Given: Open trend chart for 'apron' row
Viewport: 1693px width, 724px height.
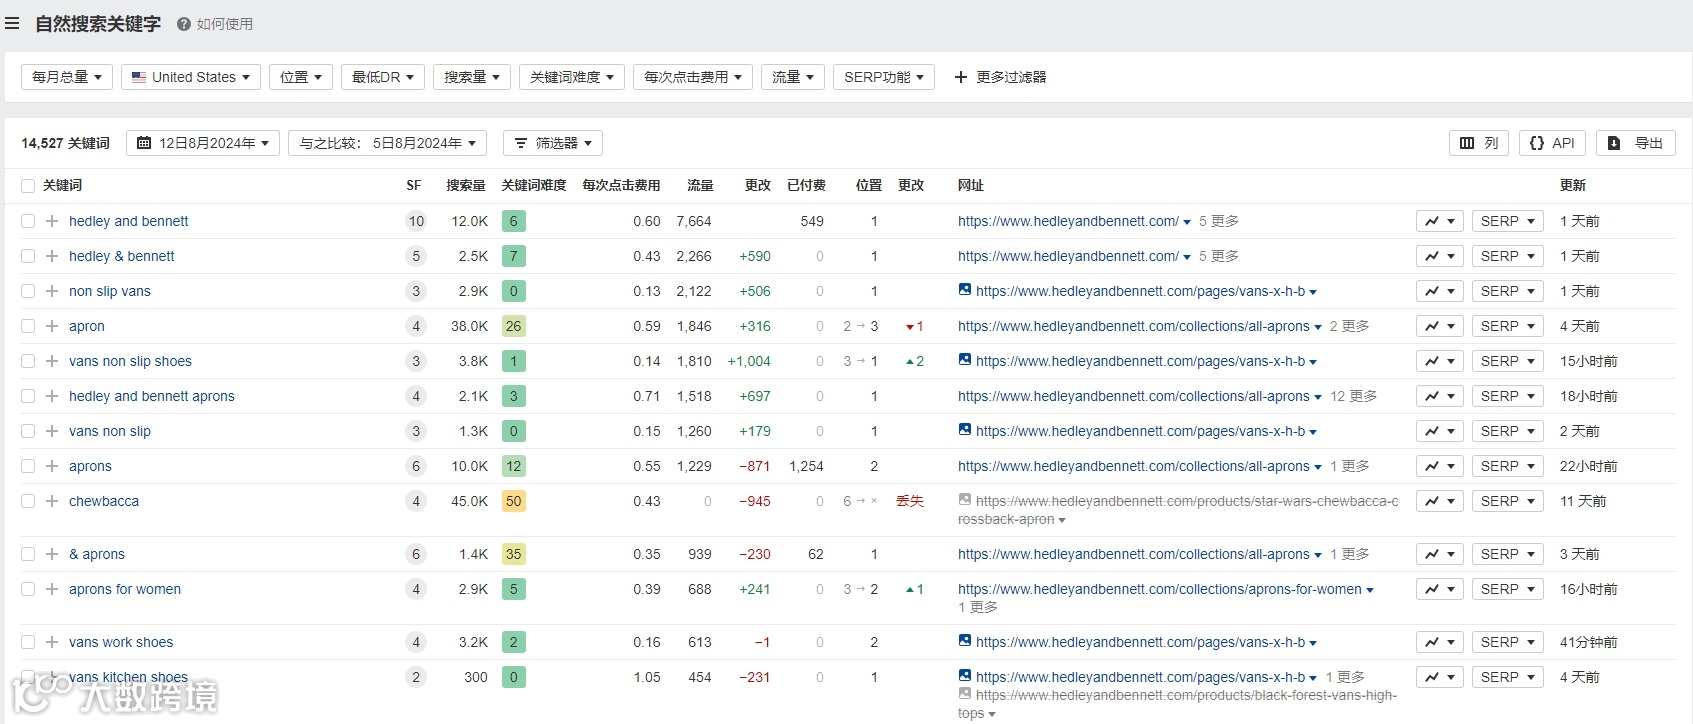Looking at the screenshot, I should (x=1440, y=326).
